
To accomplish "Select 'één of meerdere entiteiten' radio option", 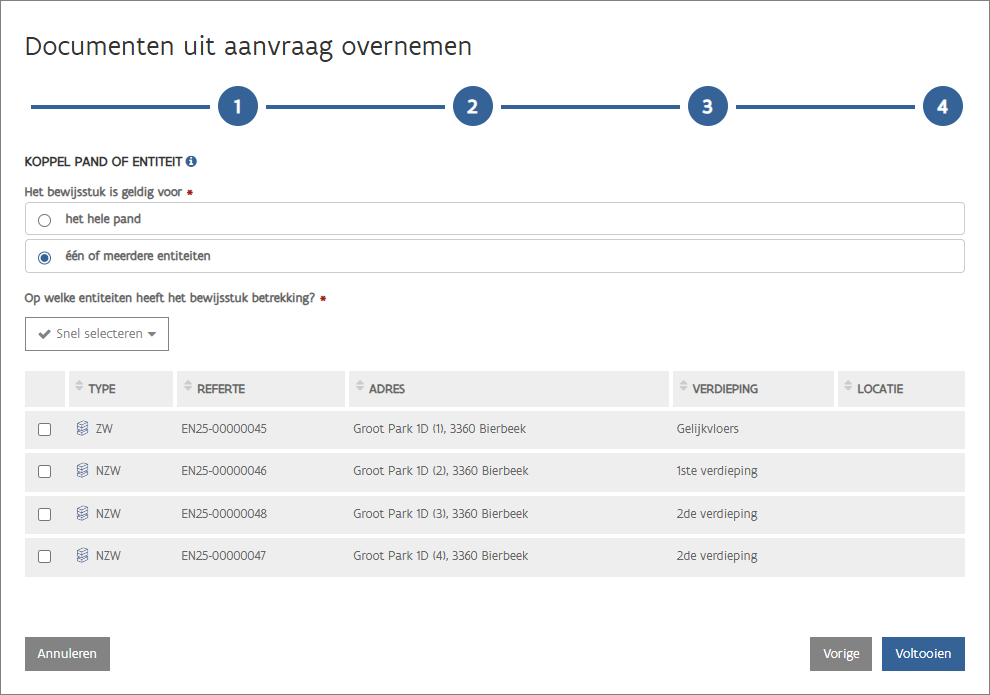I will [44, 257].
